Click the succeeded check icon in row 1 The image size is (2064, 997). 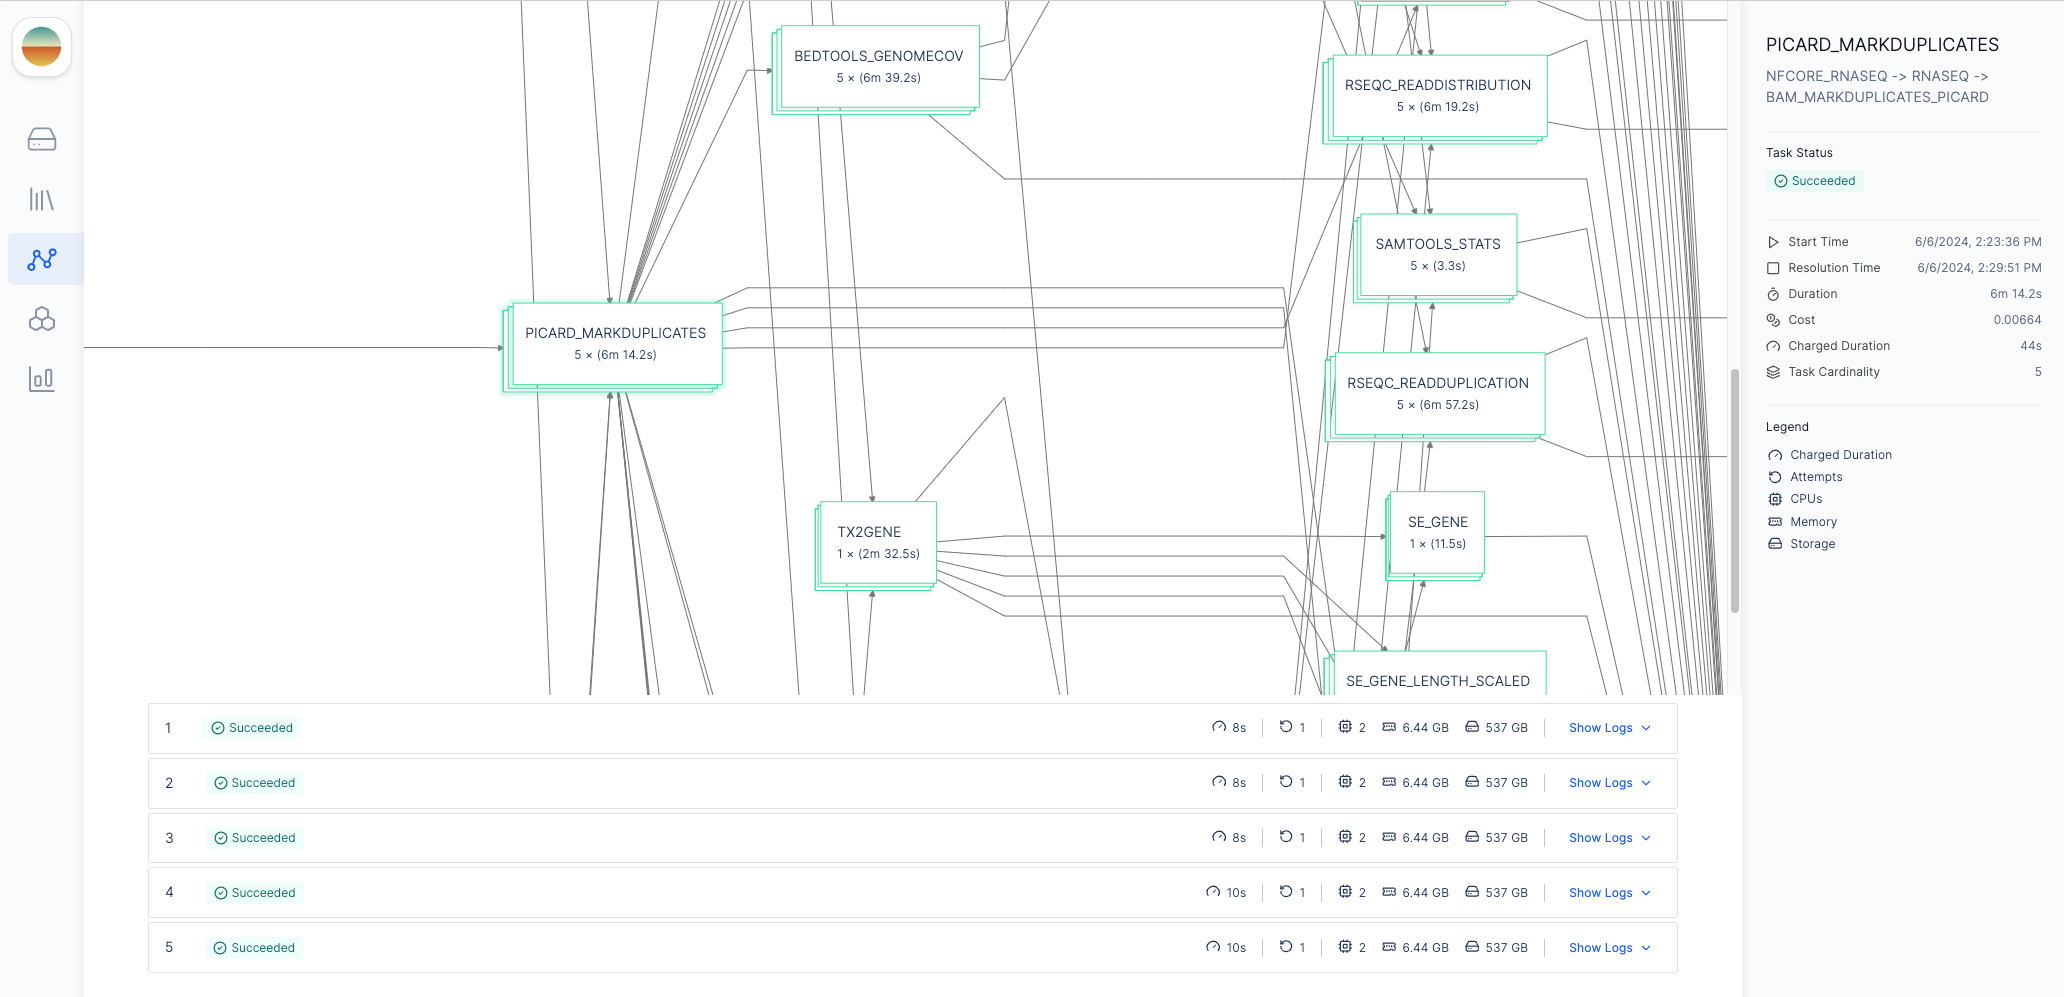[218, 728]
